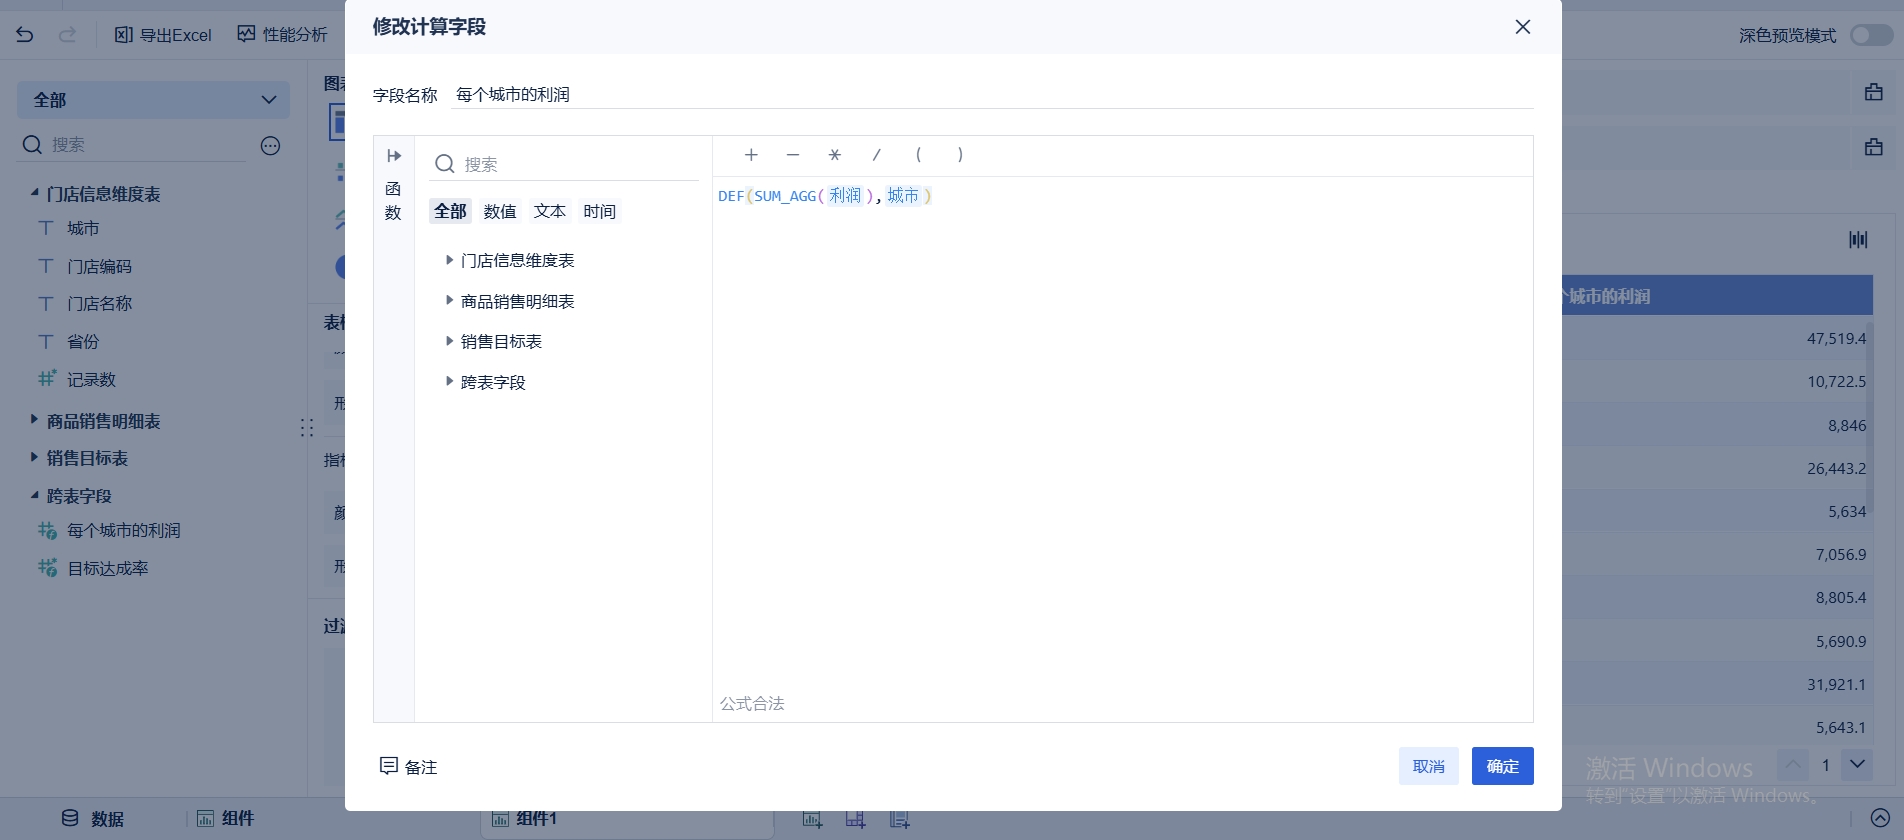Open the more options ellipsis icon

pos(270,146)
